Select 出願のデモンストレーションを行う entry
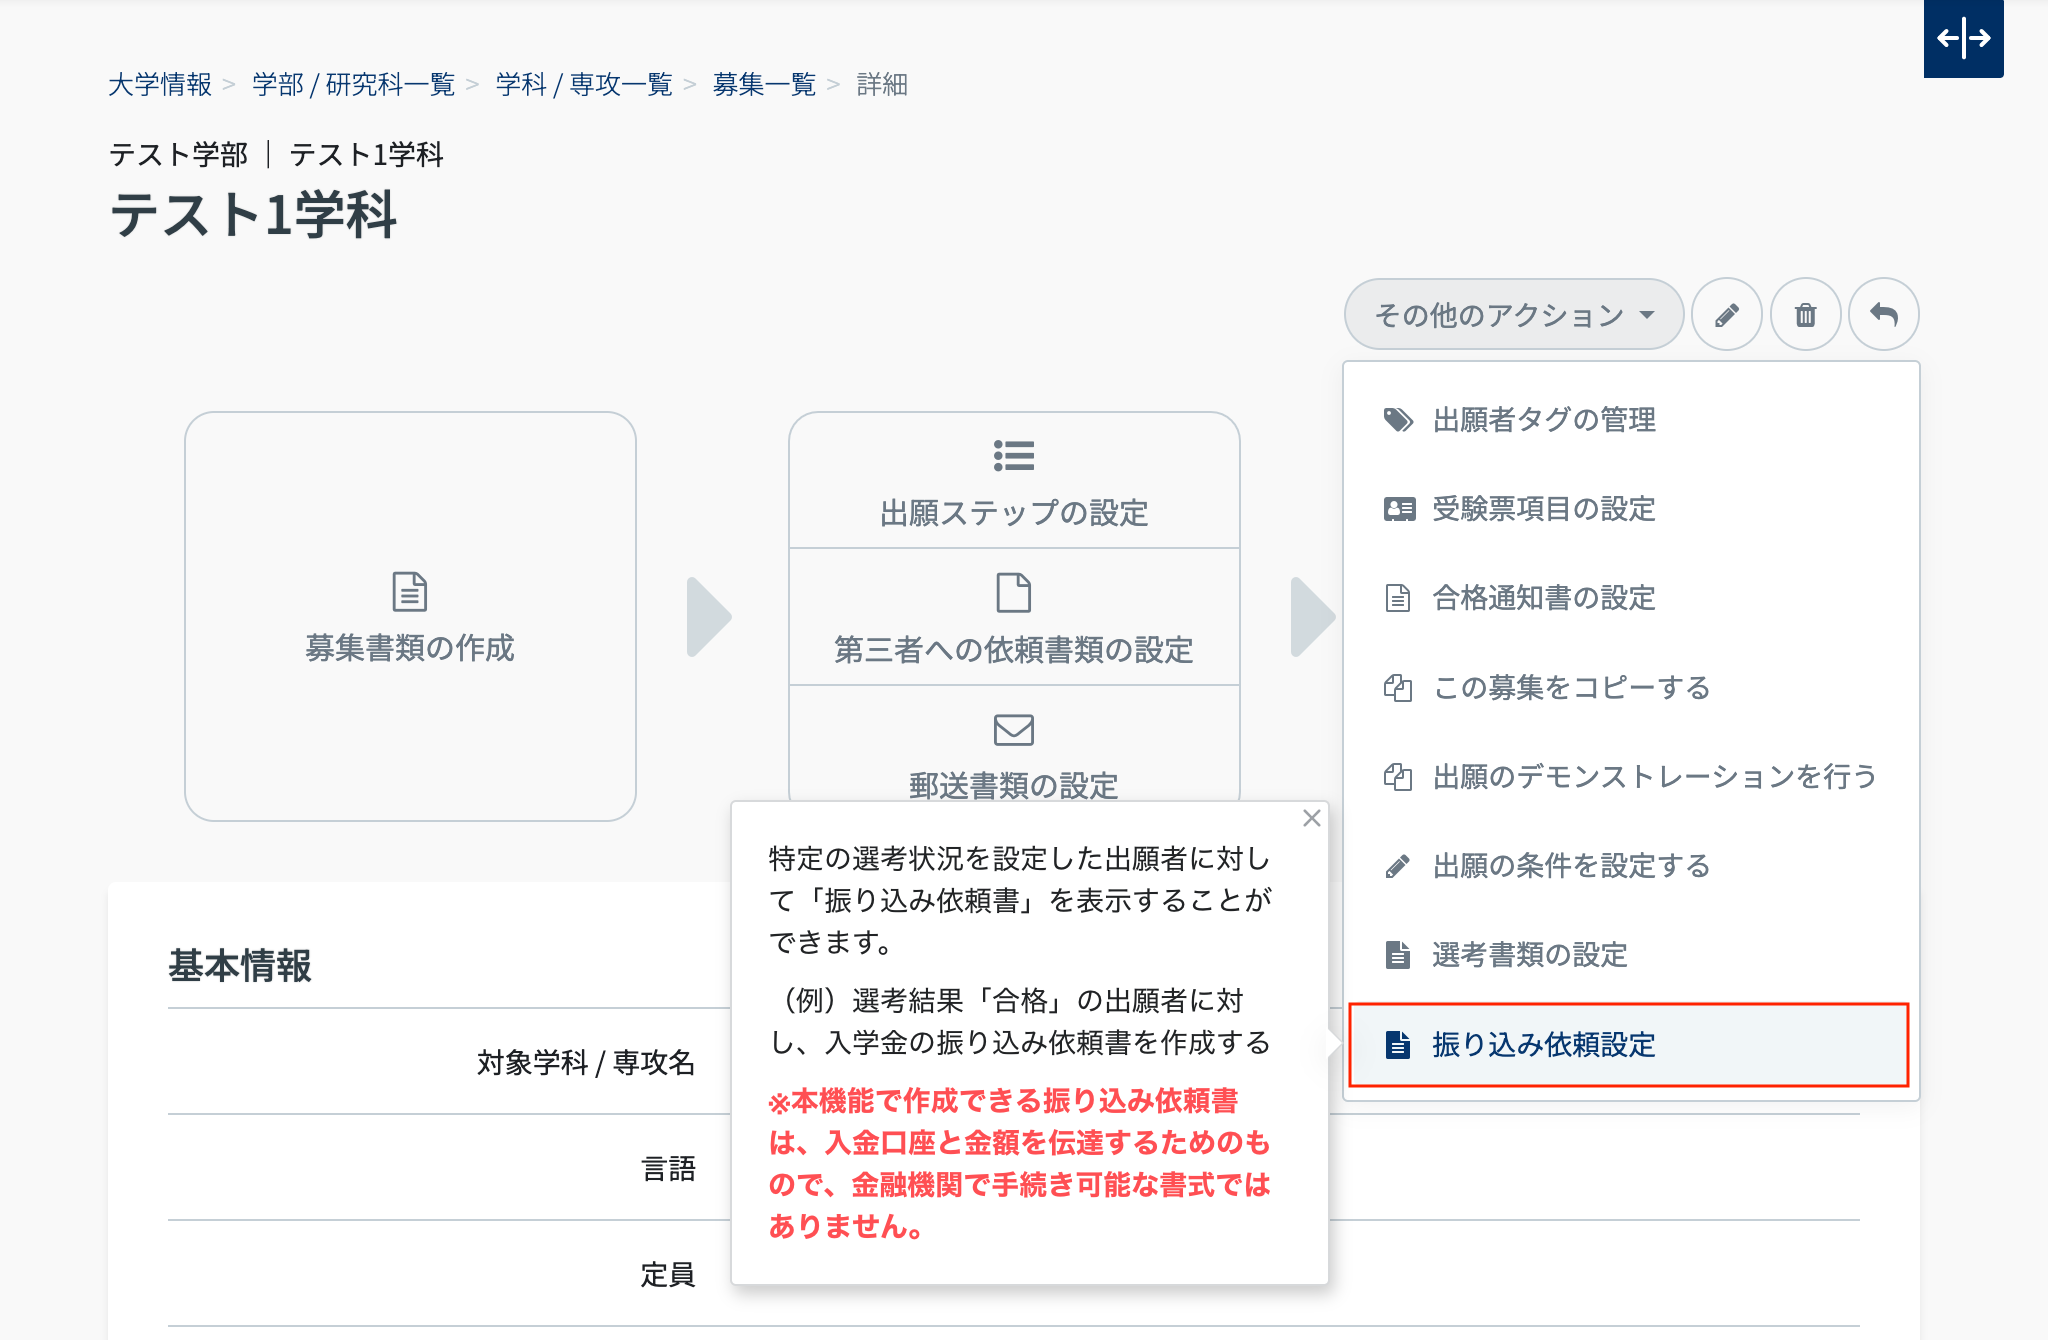Viewport: 2048px width, 1340px height. pyautogui.click(x=1654, y=777)
